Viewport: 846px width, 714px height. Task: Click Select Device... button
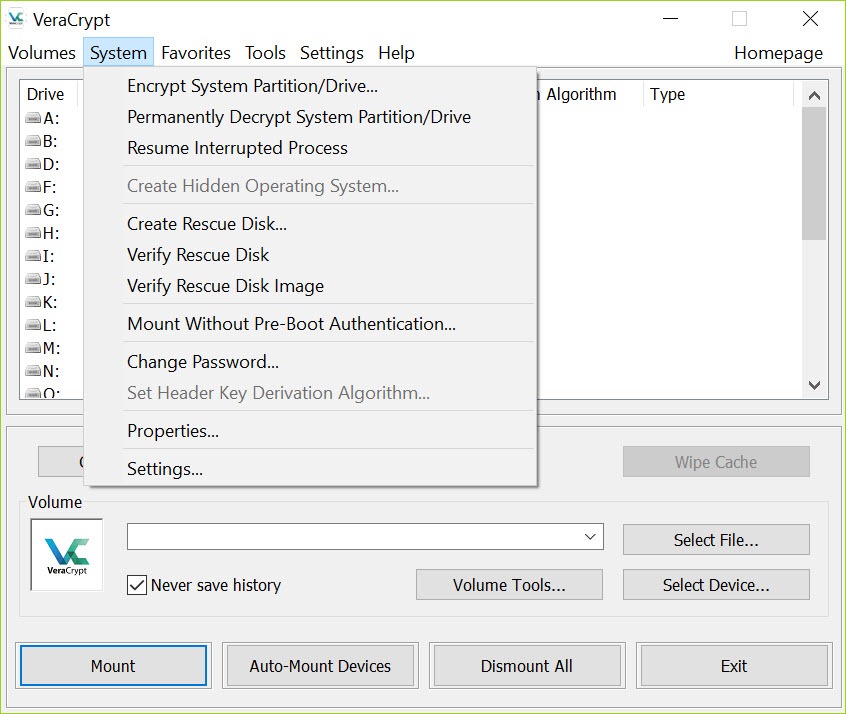tap(716, 585)
